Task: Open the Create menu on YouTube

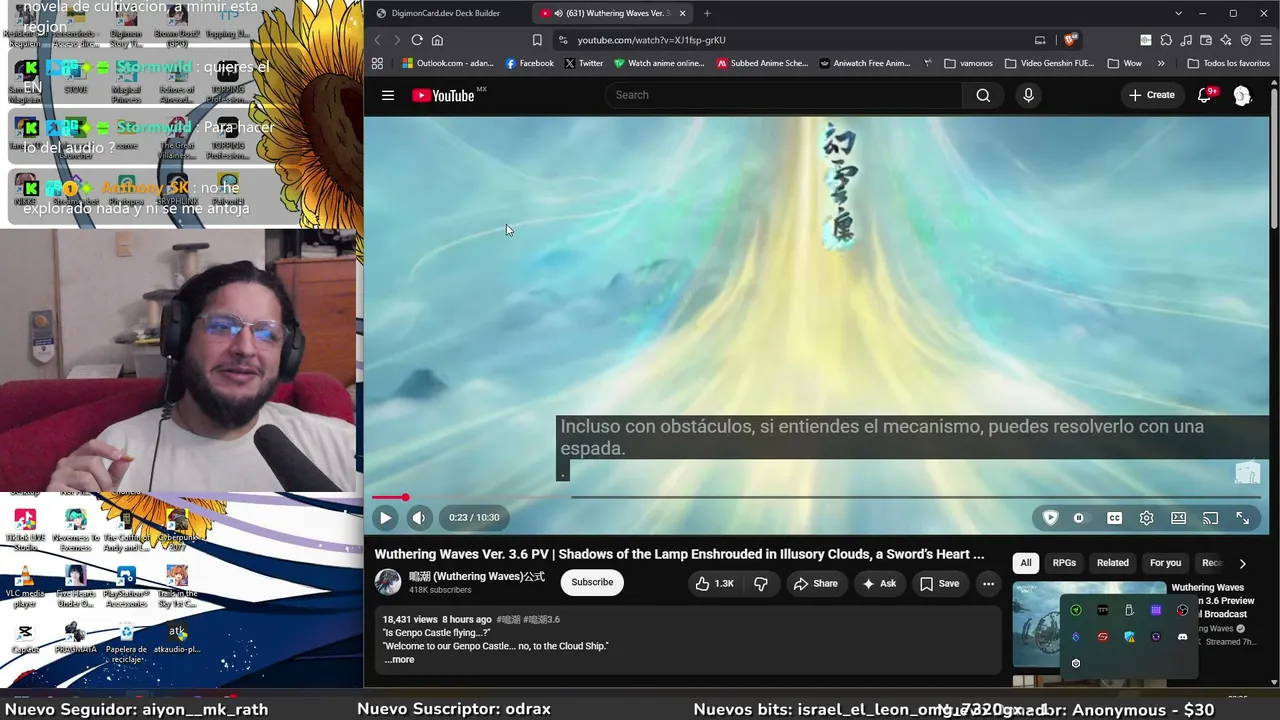Action: pyautogui.click(x=1152, y=95)
